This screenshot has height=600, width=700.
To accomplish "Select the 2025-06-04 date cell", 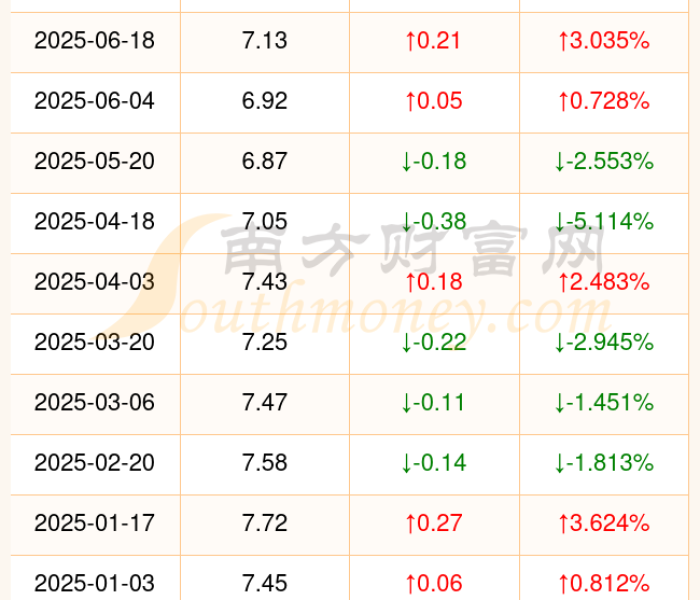I will pos(94,101).
